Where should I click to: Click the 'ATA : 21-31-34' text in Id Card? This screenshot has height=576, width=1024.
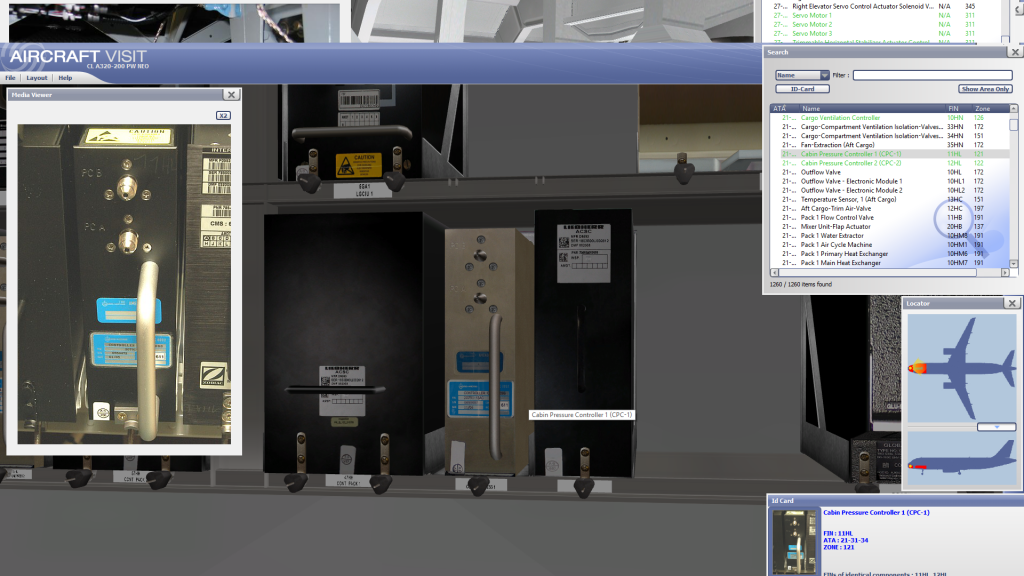coord(846,541)
